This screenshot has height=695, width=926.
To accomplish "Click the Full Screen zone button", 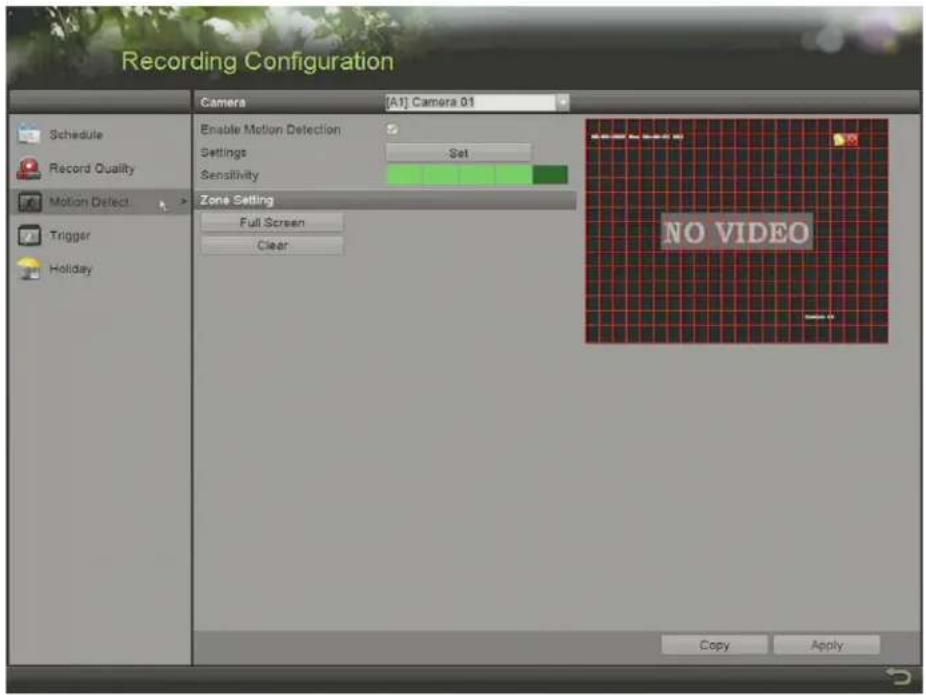I will [272, 223].
